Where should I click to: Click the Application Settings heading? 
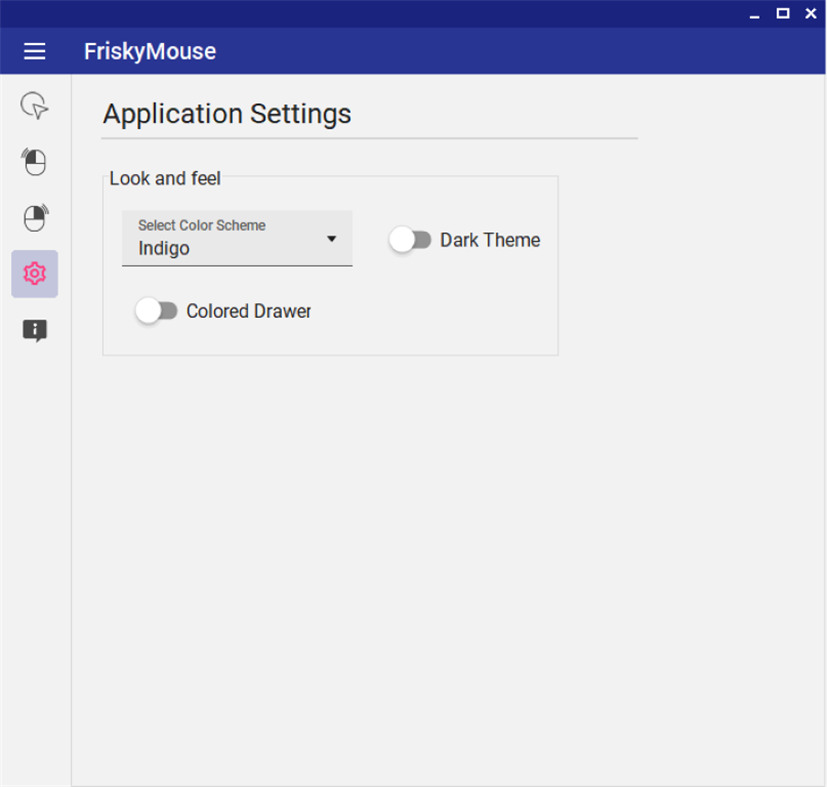coord(226,114)
